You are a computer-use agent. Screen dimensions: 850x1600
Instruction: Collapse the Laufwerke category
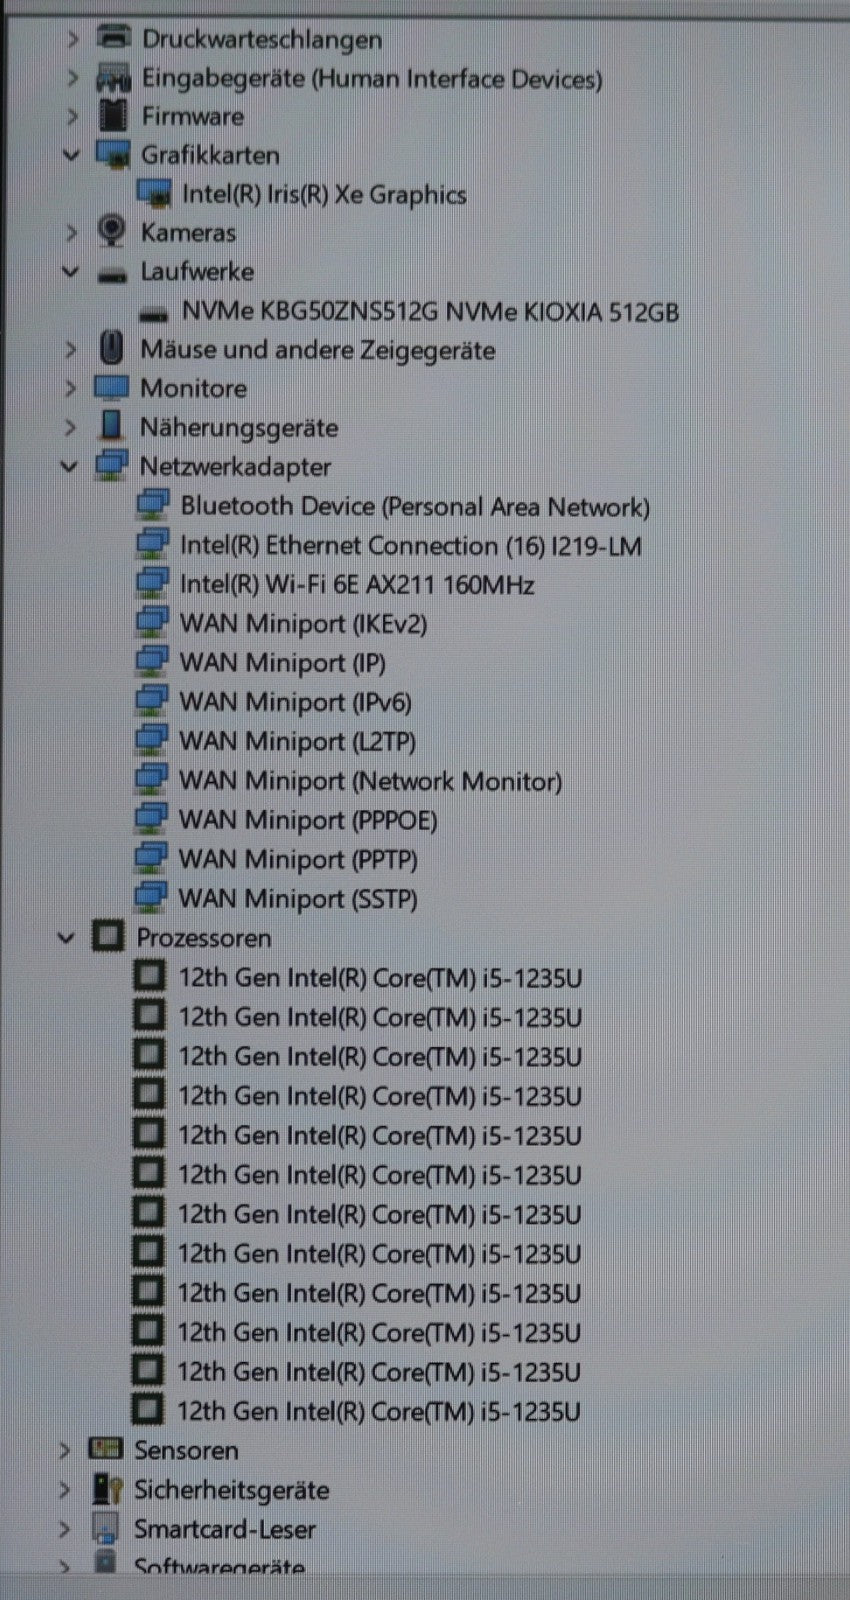(70, 271)
